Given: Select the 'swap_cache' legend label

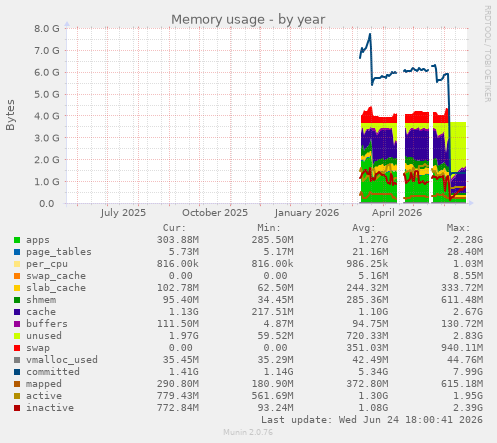Looking at the screenshot, I should pyautogui.click(x=56, y=276).
